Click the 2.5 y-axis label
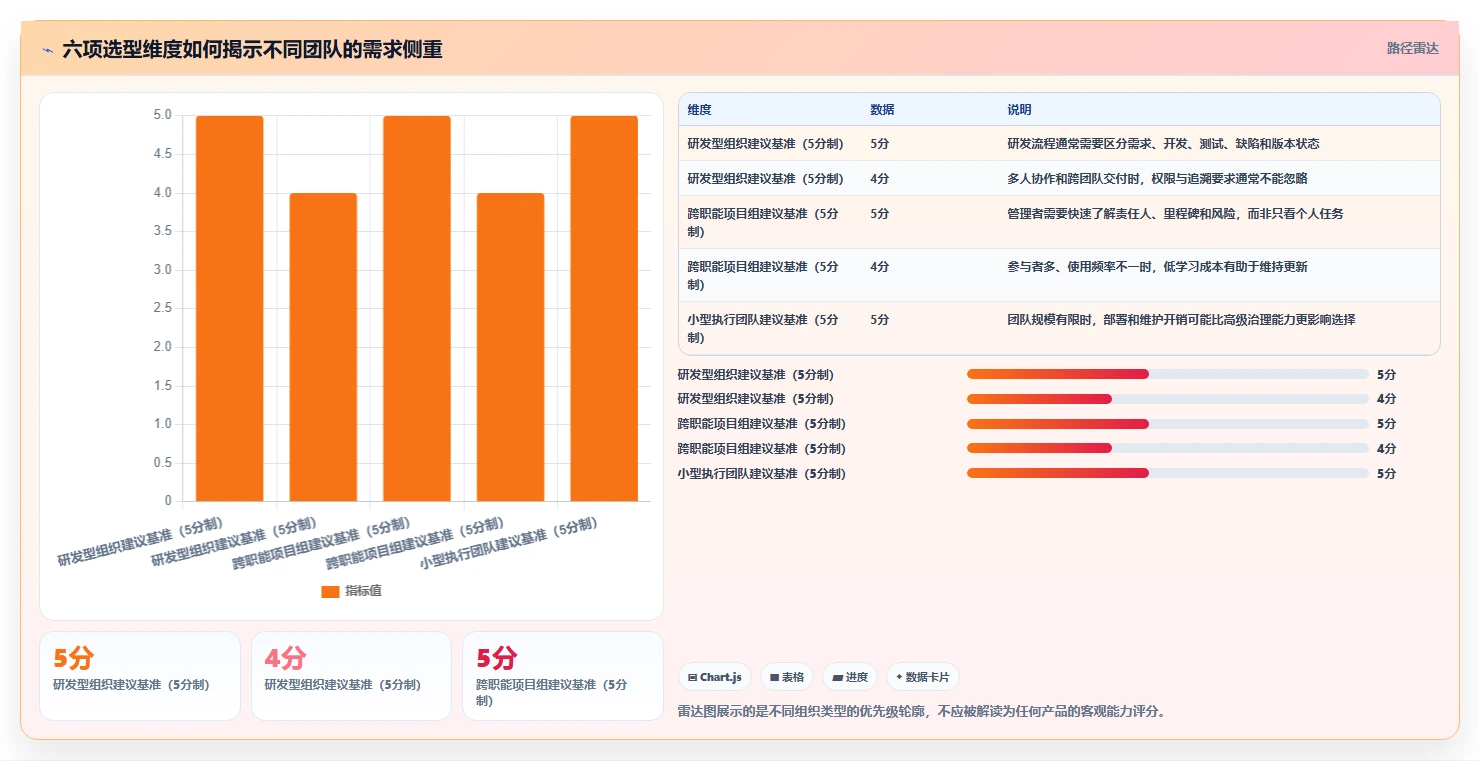 pos(162,308)
